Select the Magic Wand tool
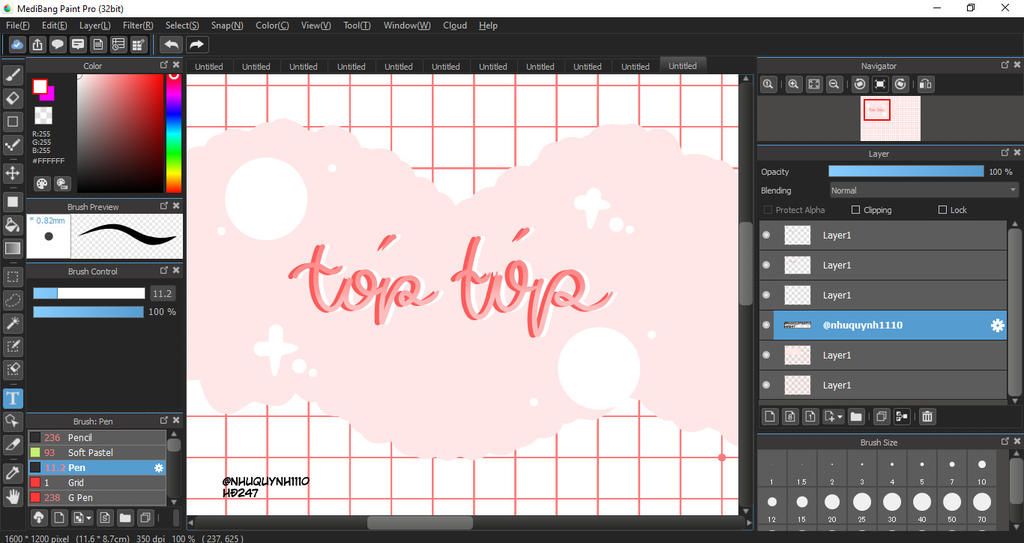 [12, 323]
